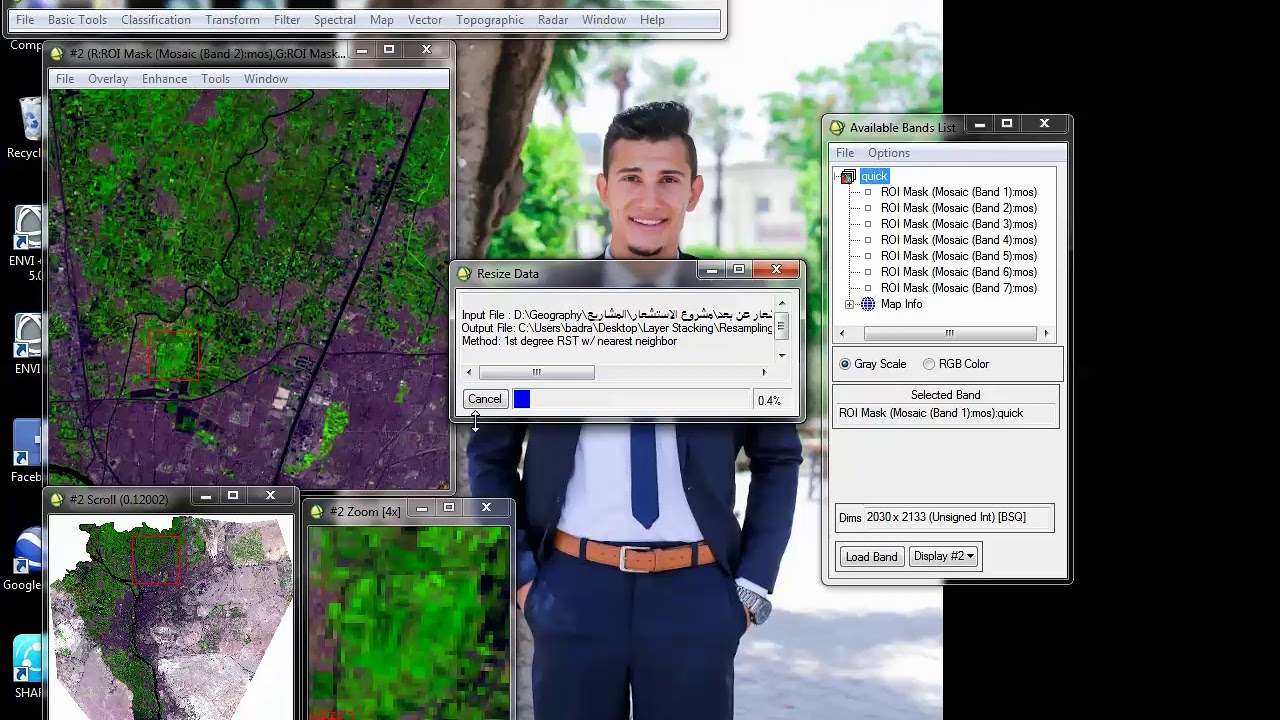The width and height of the screenshot is (1280, 720).
Task: Click ENVI logo in Available Bands List title
Action: (837, 127)
